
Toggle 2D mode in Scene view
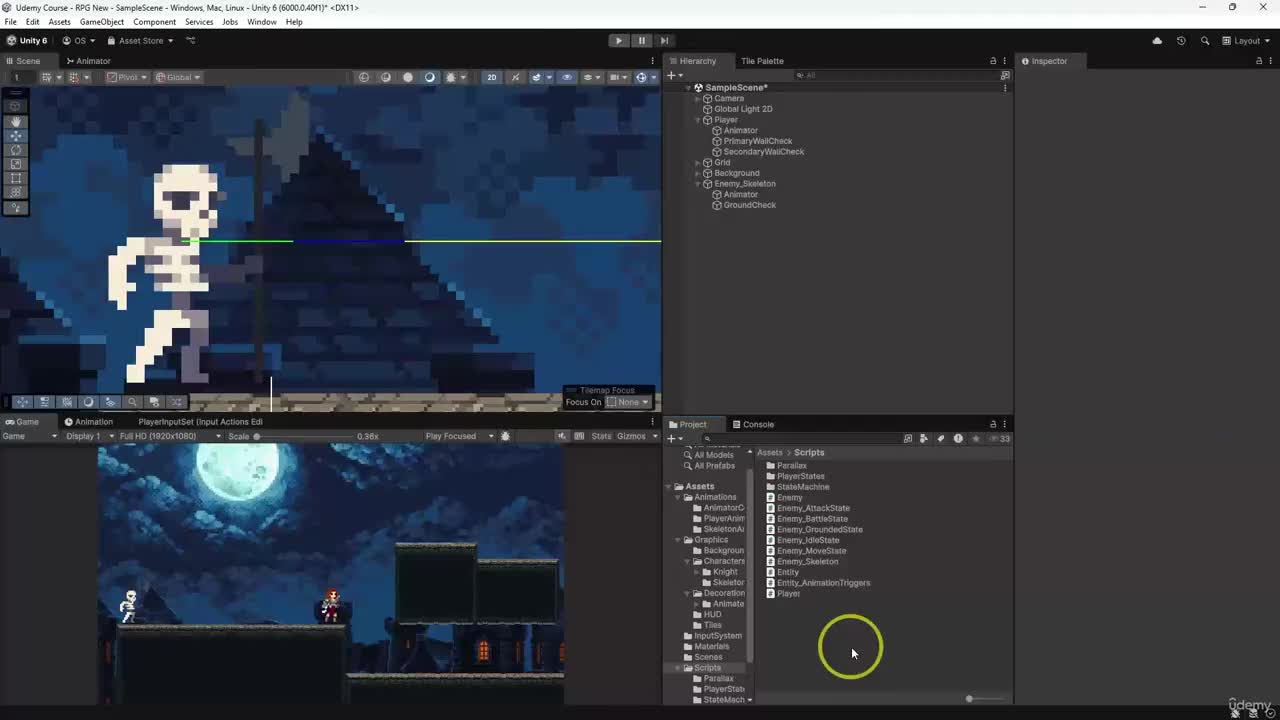491,77
